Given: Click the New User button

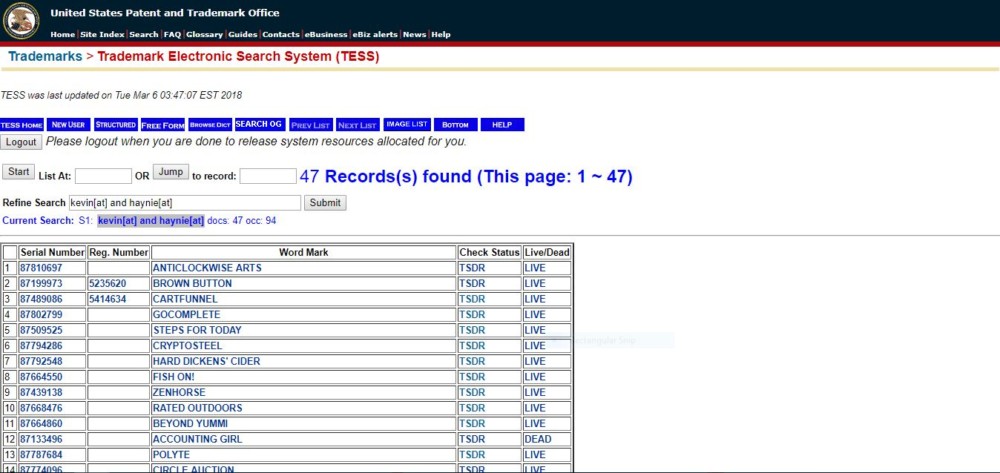Looking at the screenshot, I should pyautogui.click(x=69, y=125).
